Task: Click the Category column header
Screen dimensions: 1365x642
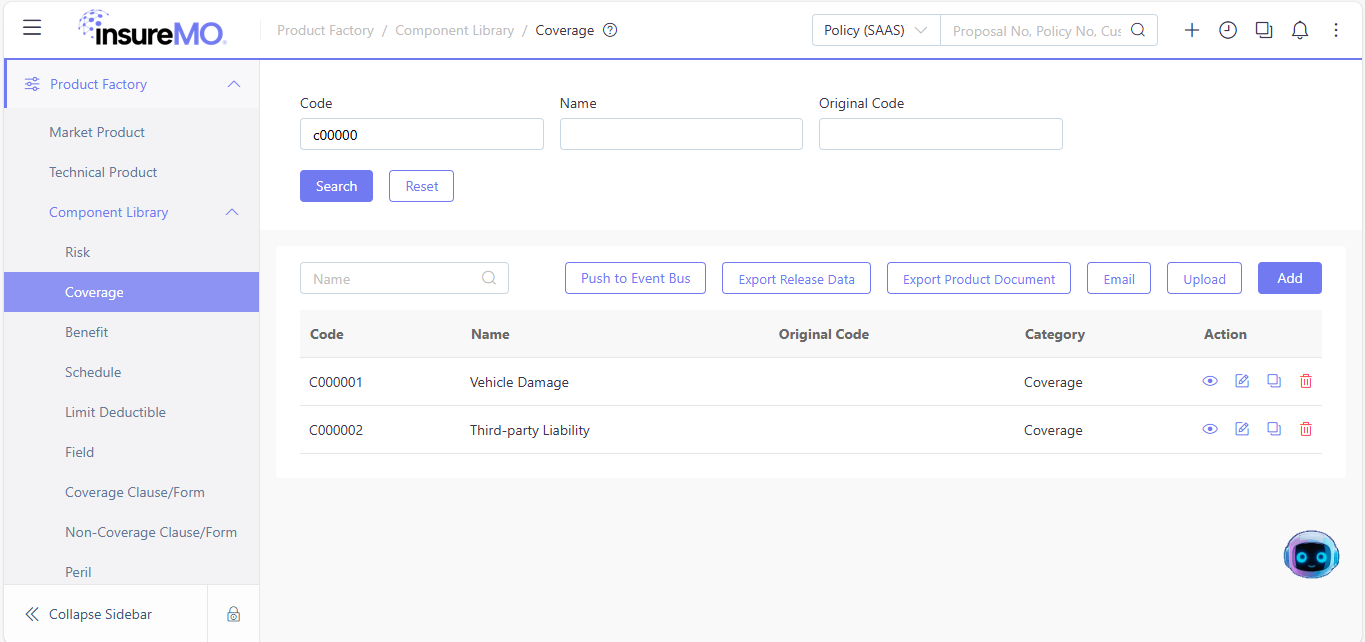Action: tap(1054, 334)
